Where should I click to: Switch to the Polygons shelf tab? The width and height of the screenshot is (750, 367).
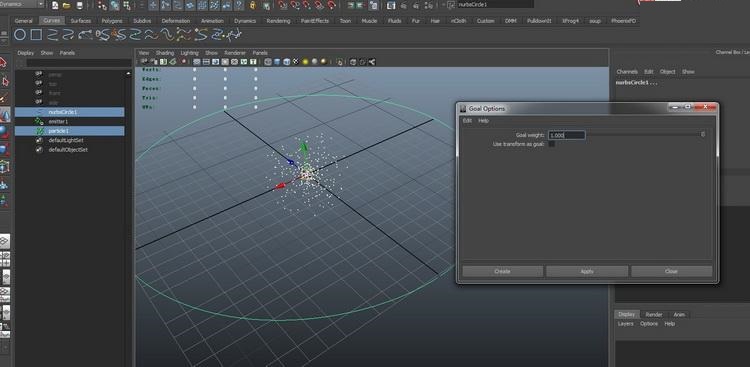pyautogui.click(x=111, y=21)
